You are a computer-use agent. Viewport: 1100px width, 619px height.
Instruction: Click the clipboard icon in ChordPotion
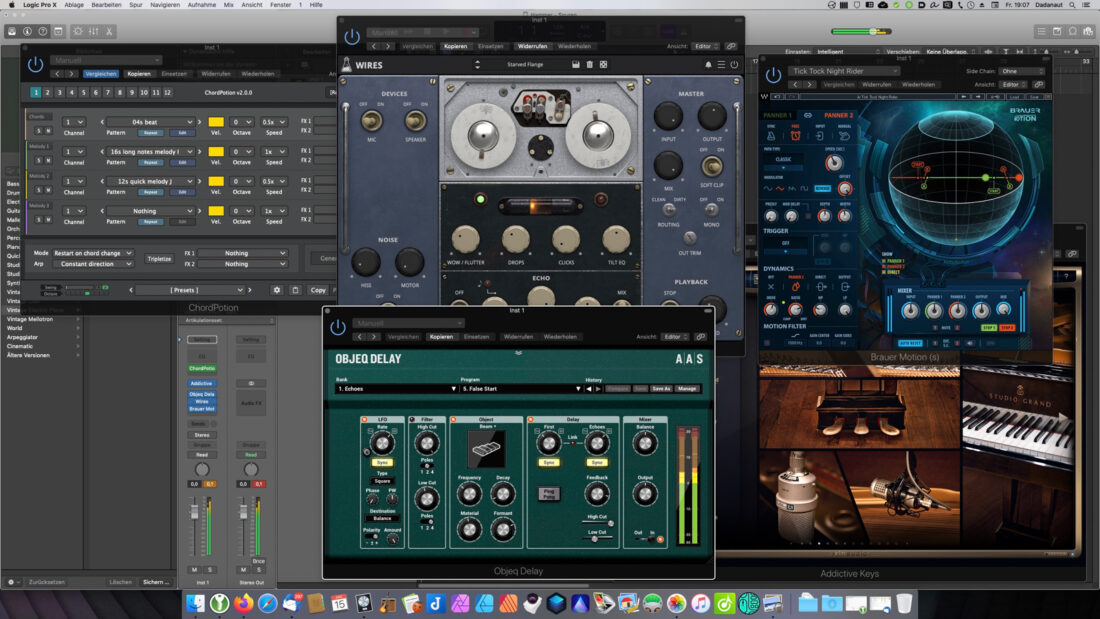(x=295, y=290)
